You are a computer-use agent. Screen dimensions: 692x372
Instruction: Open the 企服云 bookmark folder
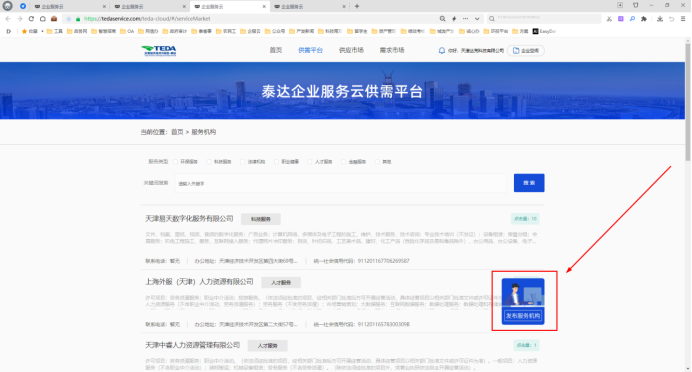tap(251, 31)
